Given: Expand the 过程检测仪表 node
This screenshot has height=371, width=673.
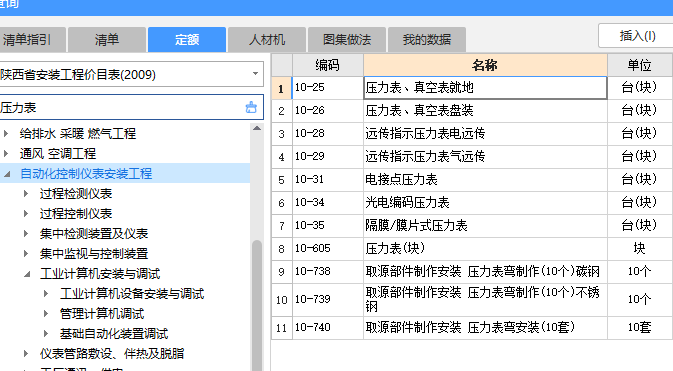Looking at the screenshot, I should [x=26, y=194].
